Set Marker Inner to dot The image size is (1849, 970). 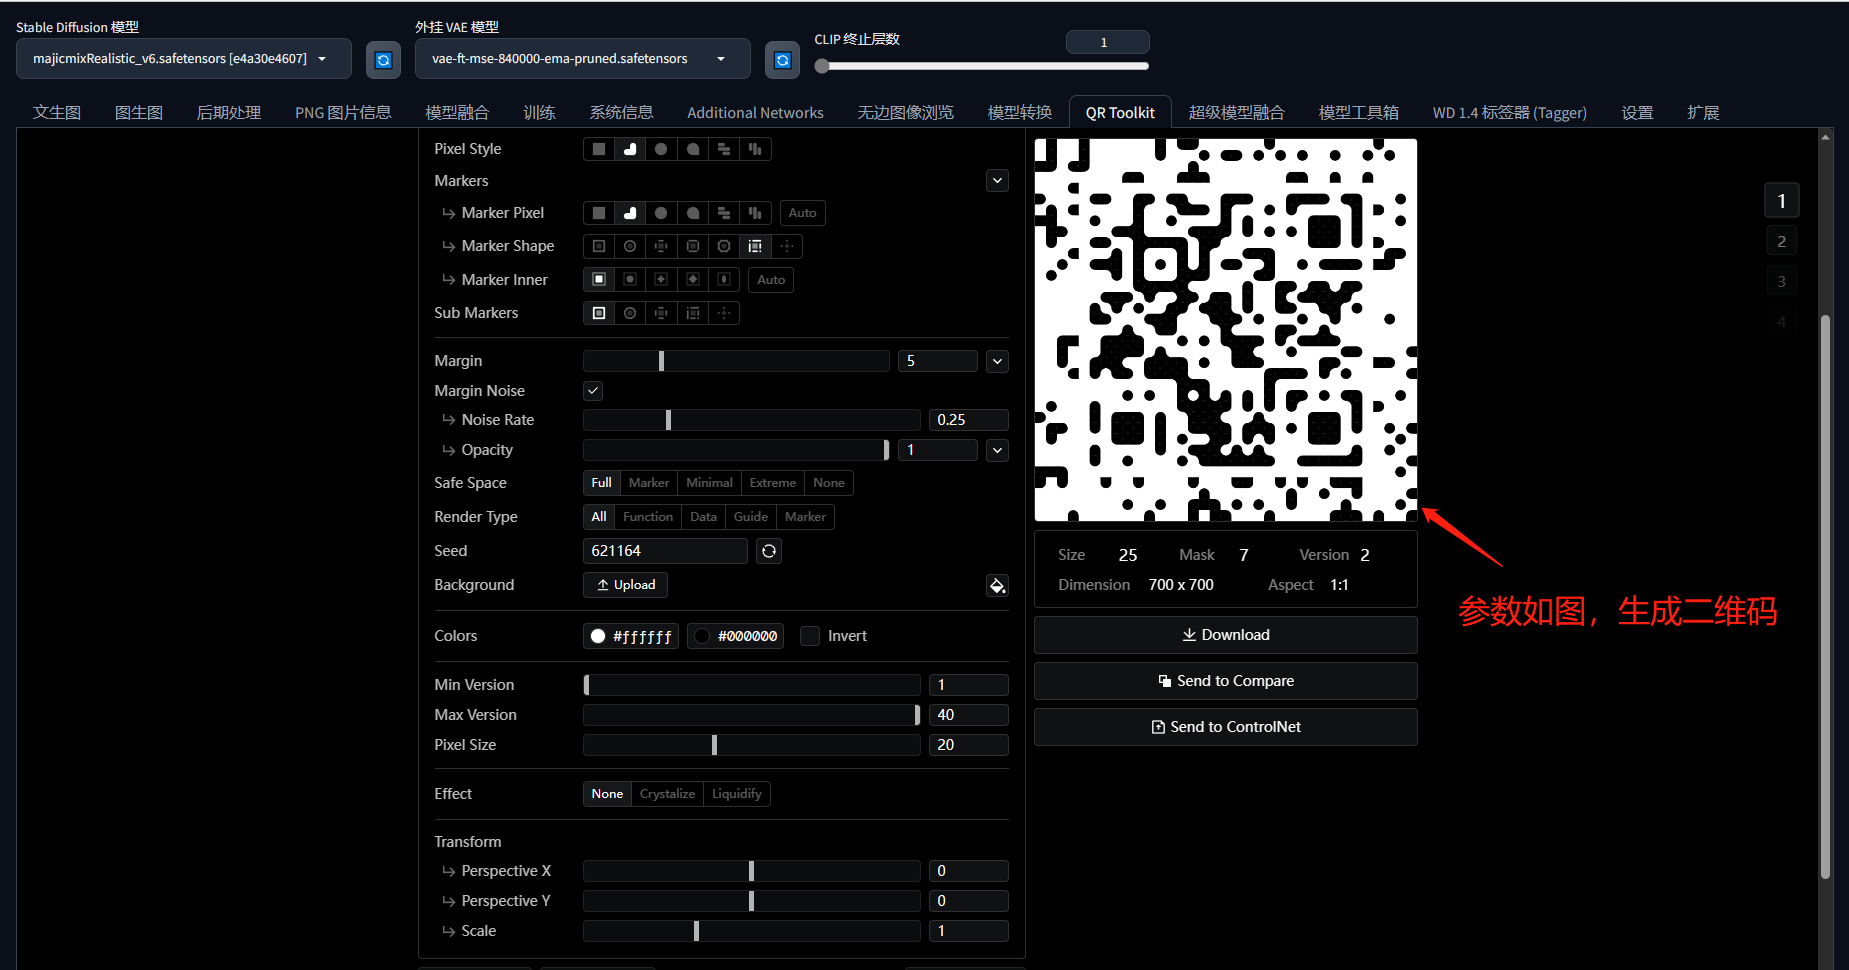pyautogui.click(x=630, y=280)
